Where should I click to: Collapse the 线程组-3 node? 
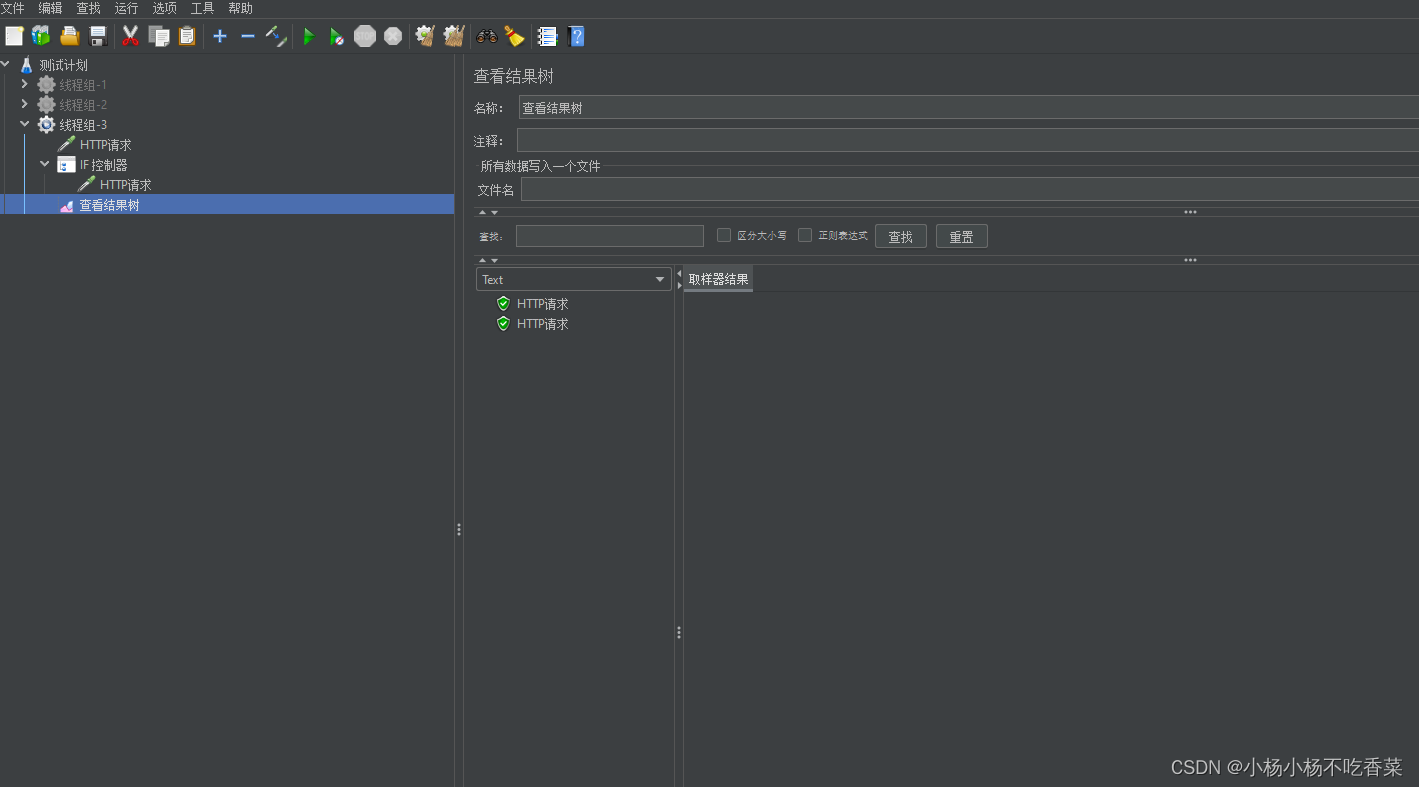pos(25,125)
